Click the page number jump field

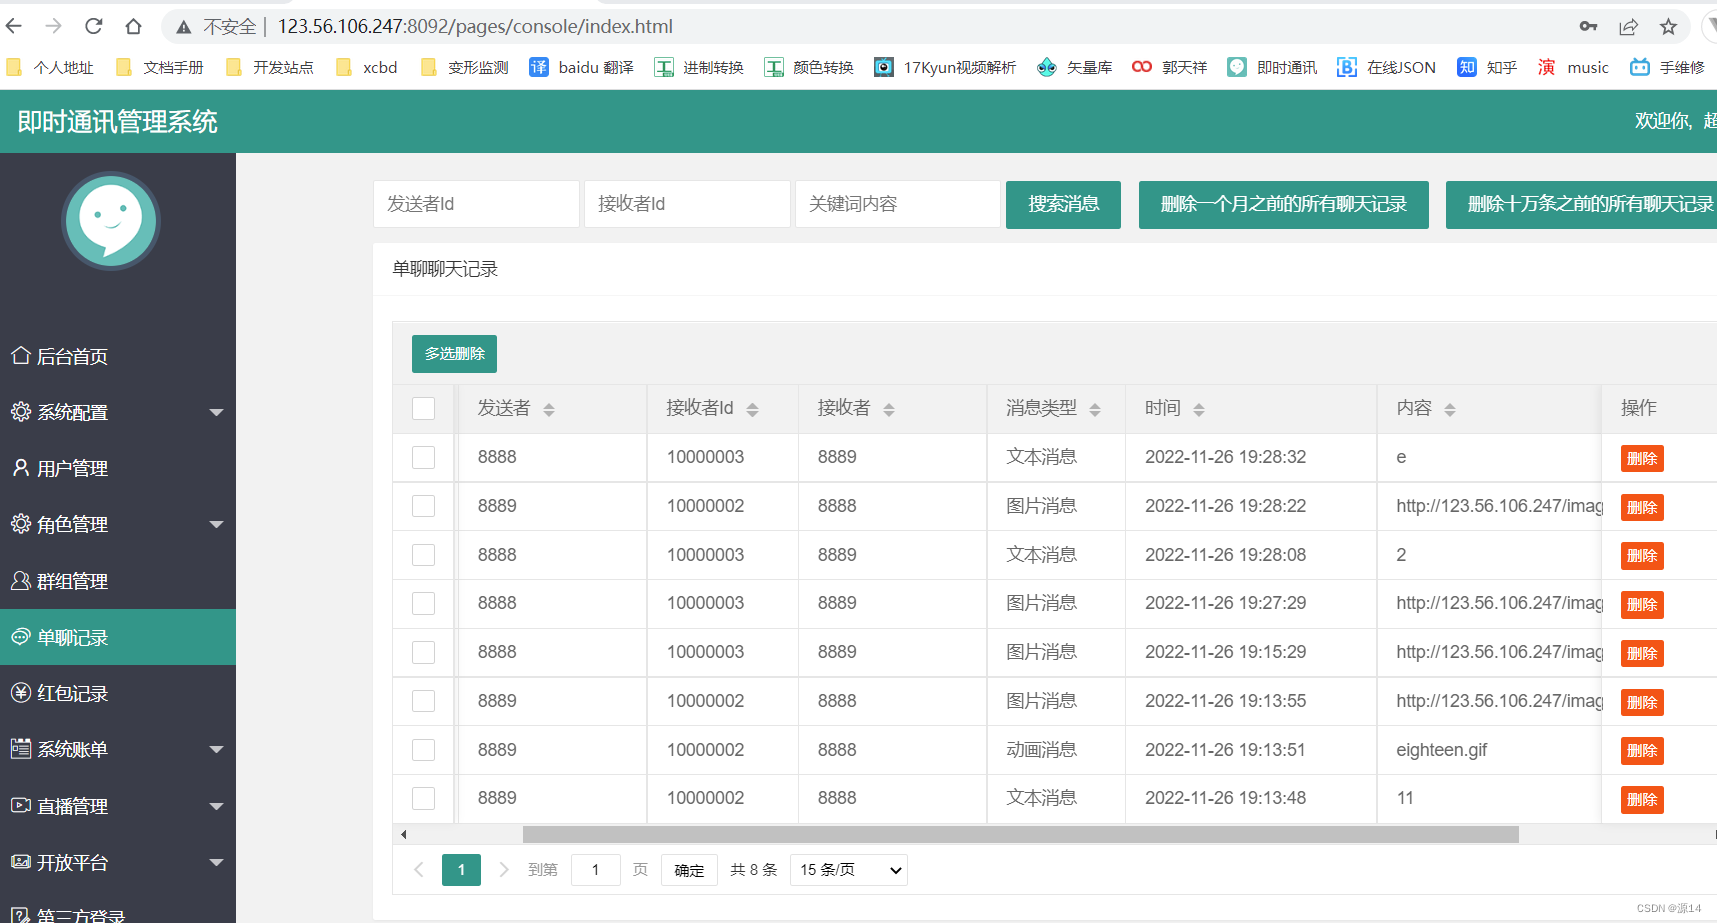point(596,870)
